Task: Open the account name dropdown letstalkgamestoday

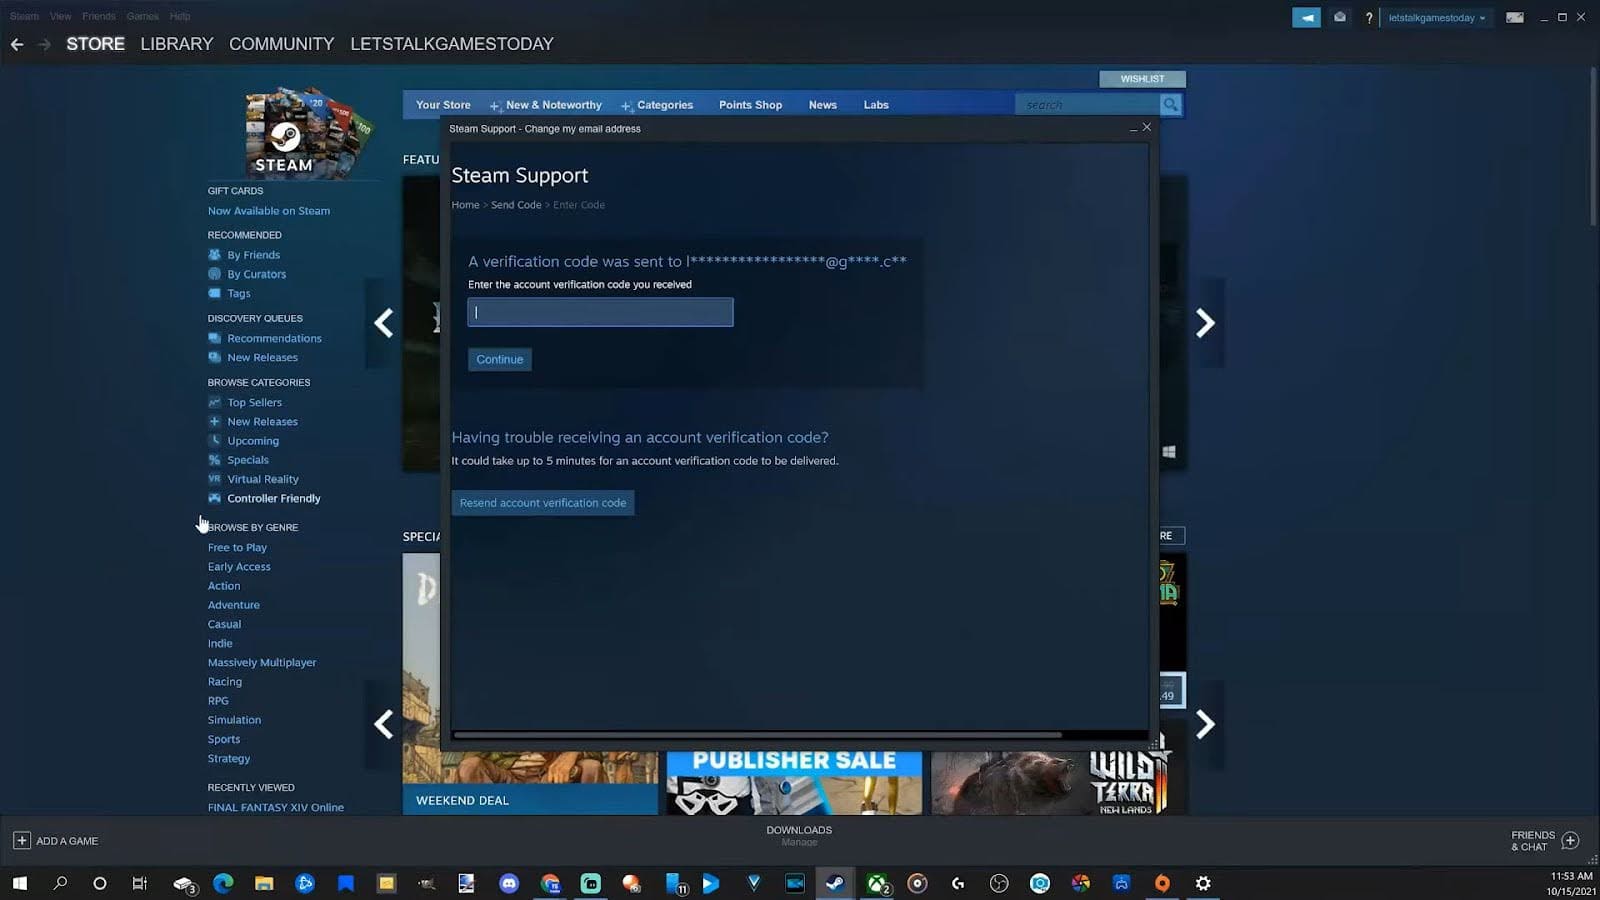Action: coord(1436,18)
